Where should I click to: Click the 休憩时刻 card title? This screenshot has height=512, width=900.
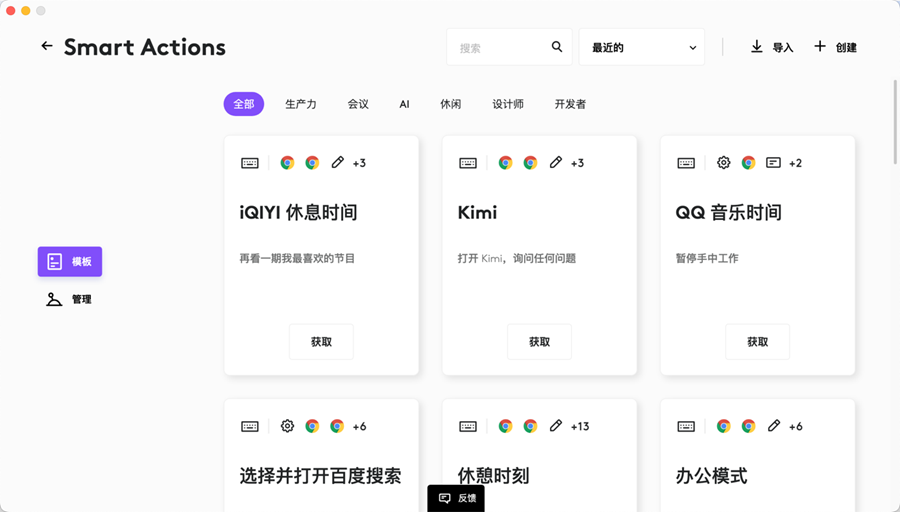click(x=493, y=476)
